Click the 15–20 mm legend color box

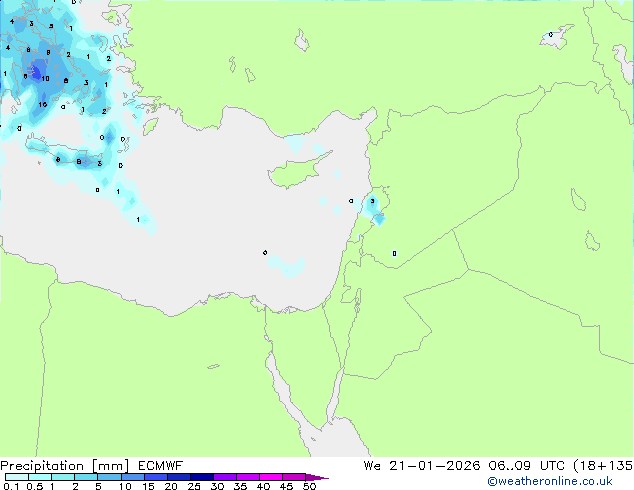point(156,477)
